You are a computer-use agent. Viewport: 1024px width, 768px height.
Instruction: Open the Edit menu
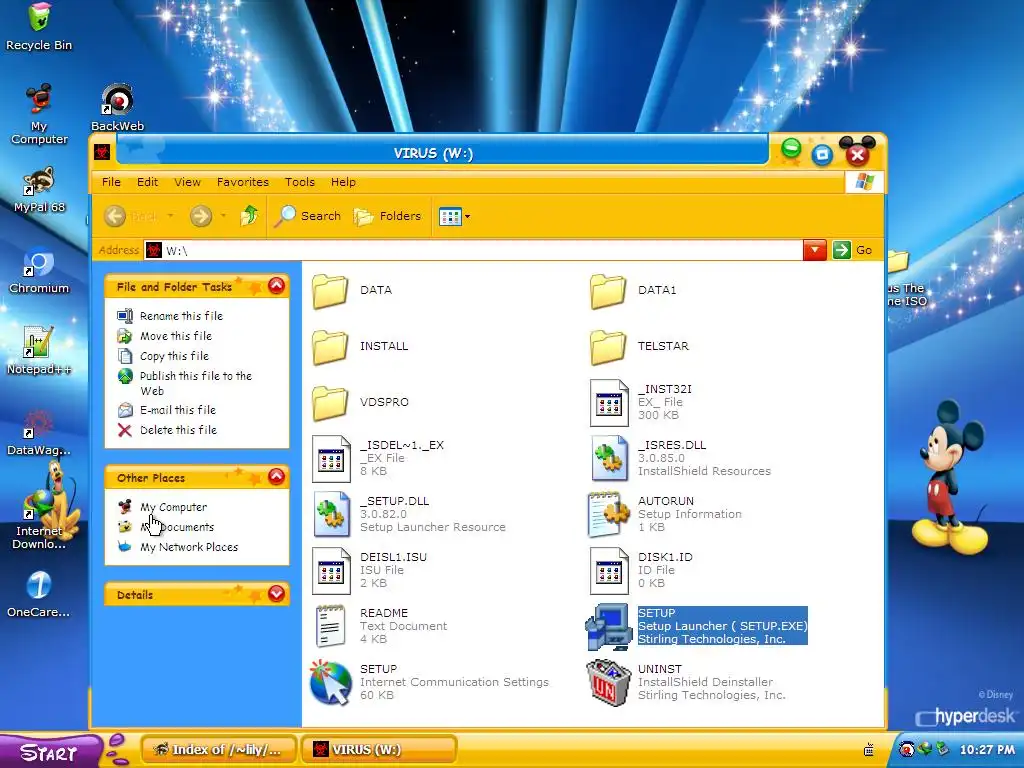(x=148, y=182)
